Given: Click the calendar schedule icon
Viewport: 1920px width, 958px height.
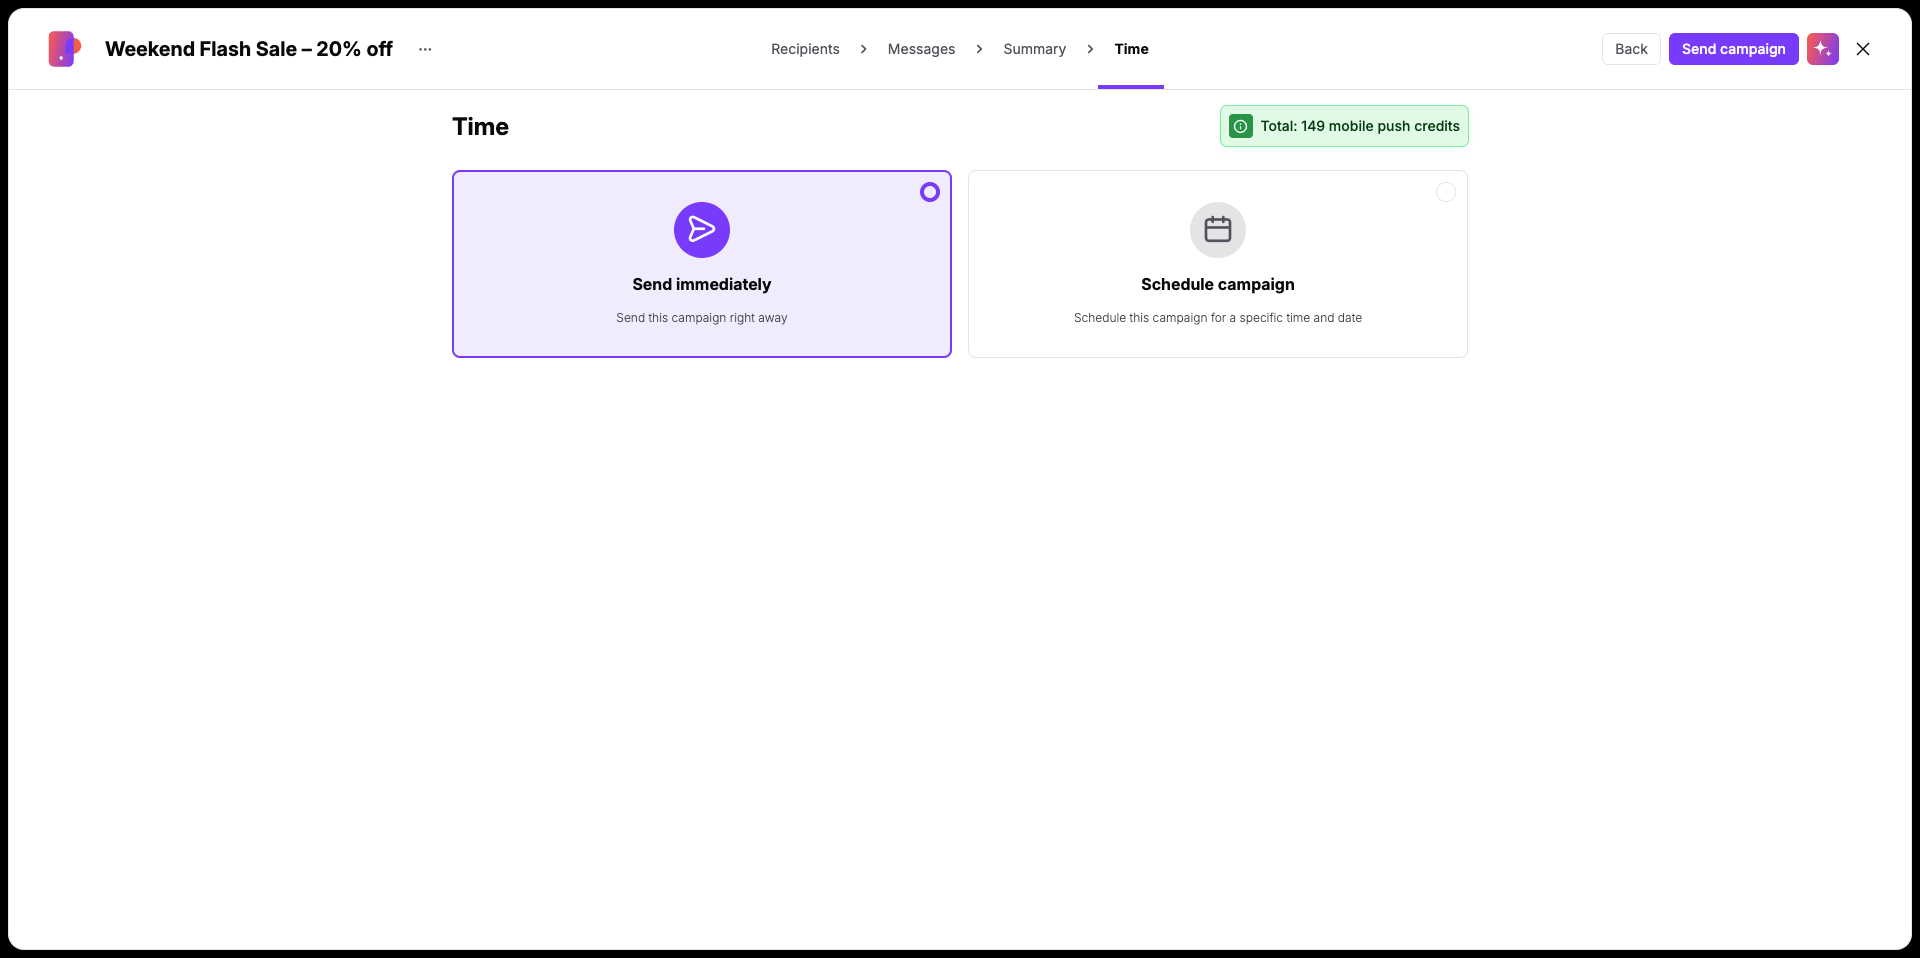Looking at the screenshot, I should [x=1218, y=230].
